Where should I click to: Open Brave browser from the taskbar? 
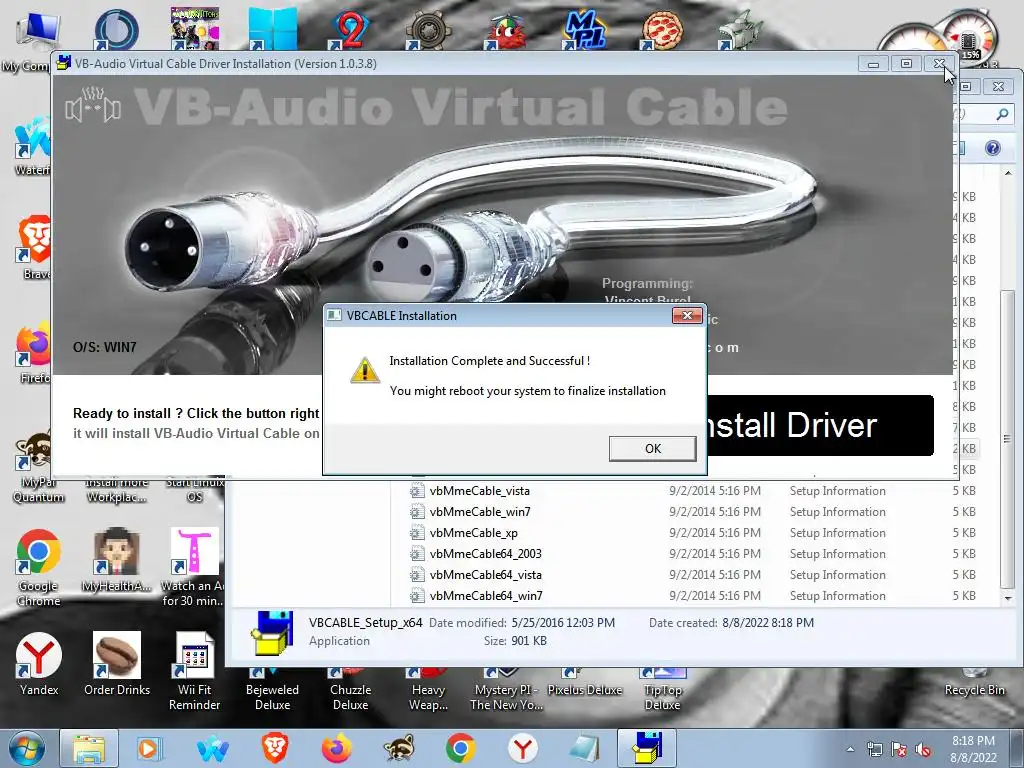pyautogui.click(x=275, y=748)
